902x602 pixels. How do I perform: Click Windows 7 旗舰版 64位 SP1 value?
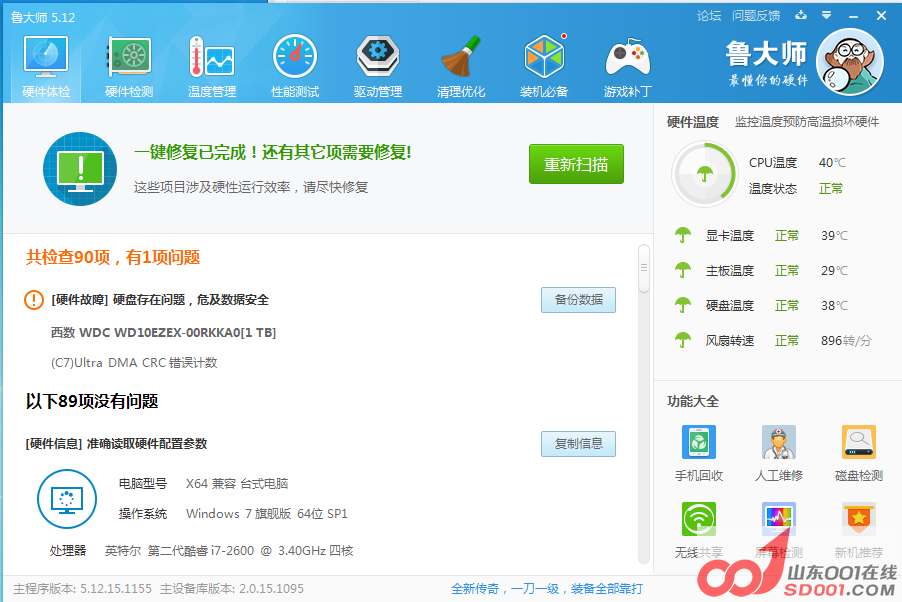tap(267, 513)
